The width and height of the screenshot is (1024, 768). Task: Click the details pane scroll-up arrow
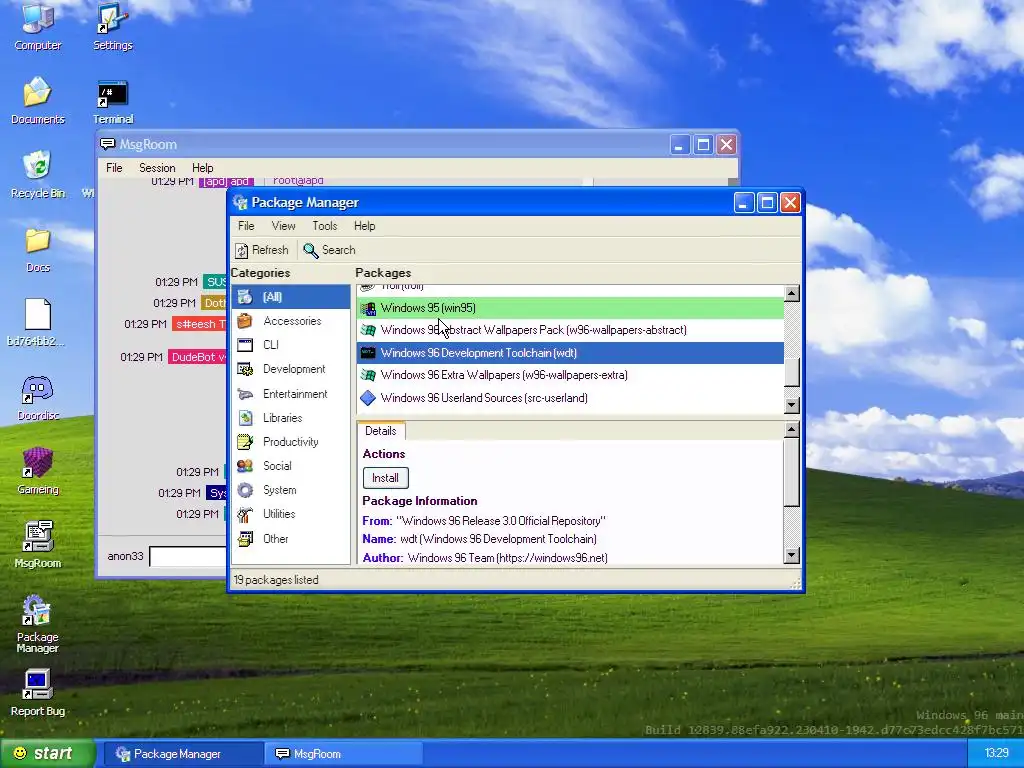(792, 429)
